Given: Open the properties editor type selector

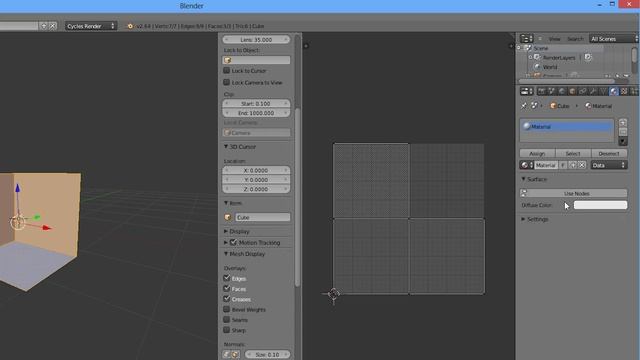Looking at the screenshot, I should pos(527,91).
